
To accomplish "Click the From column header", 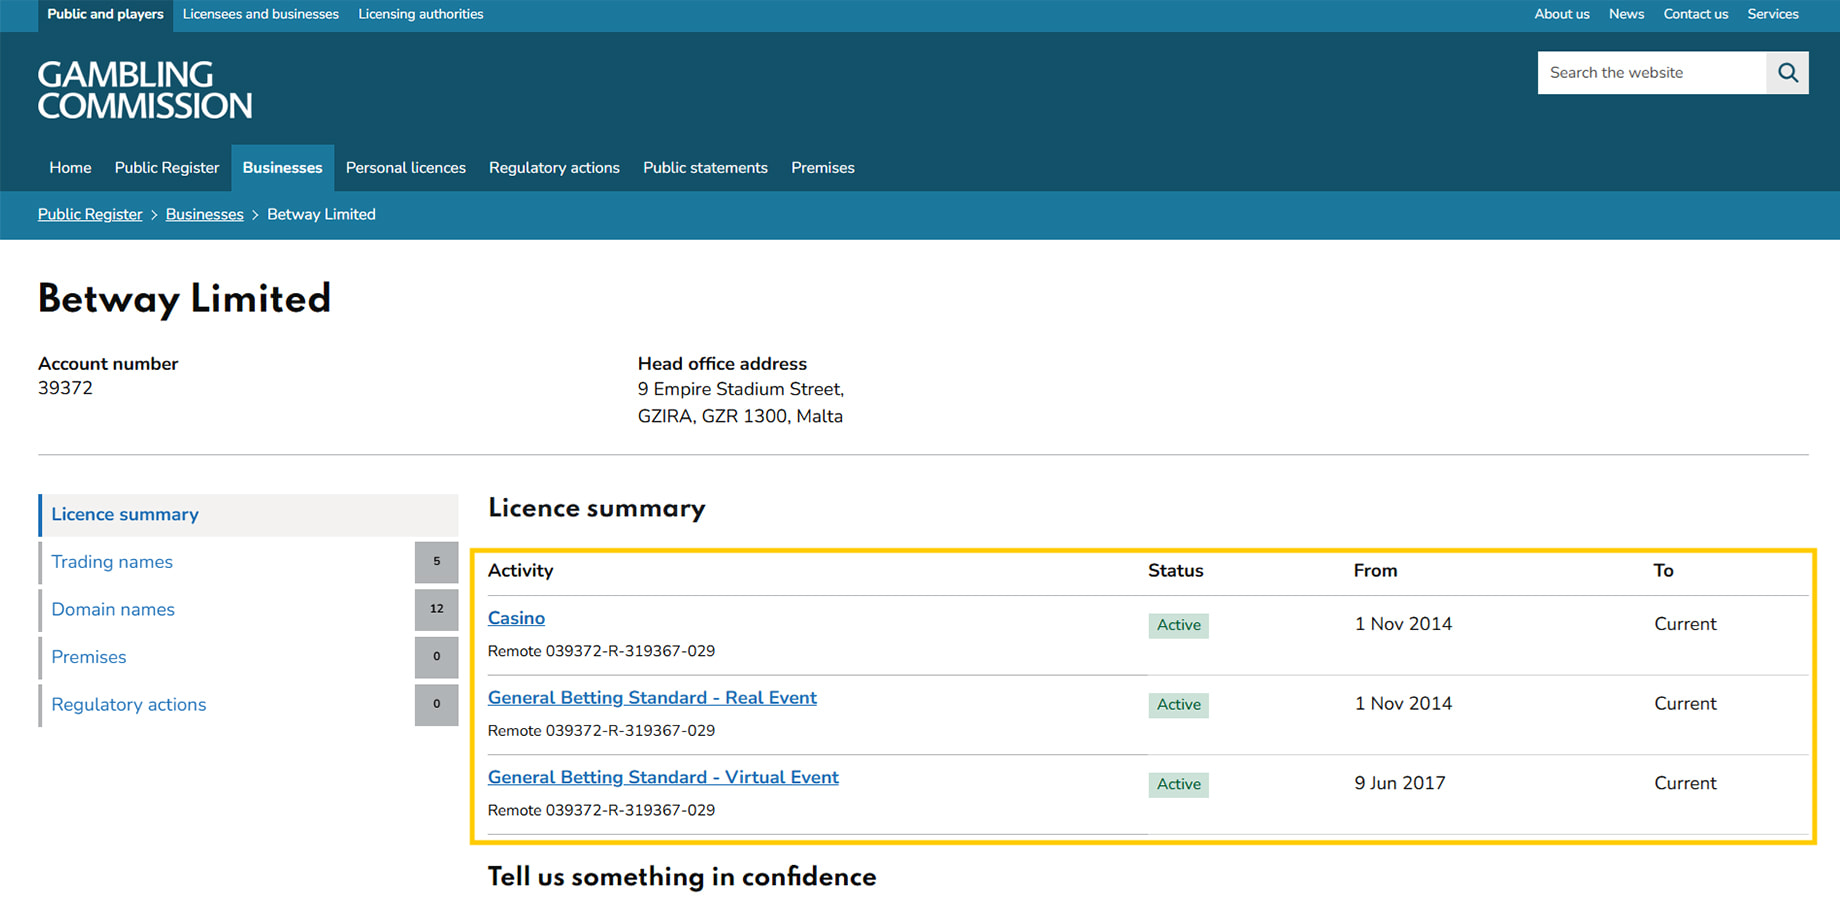I will click(1375, 571).
